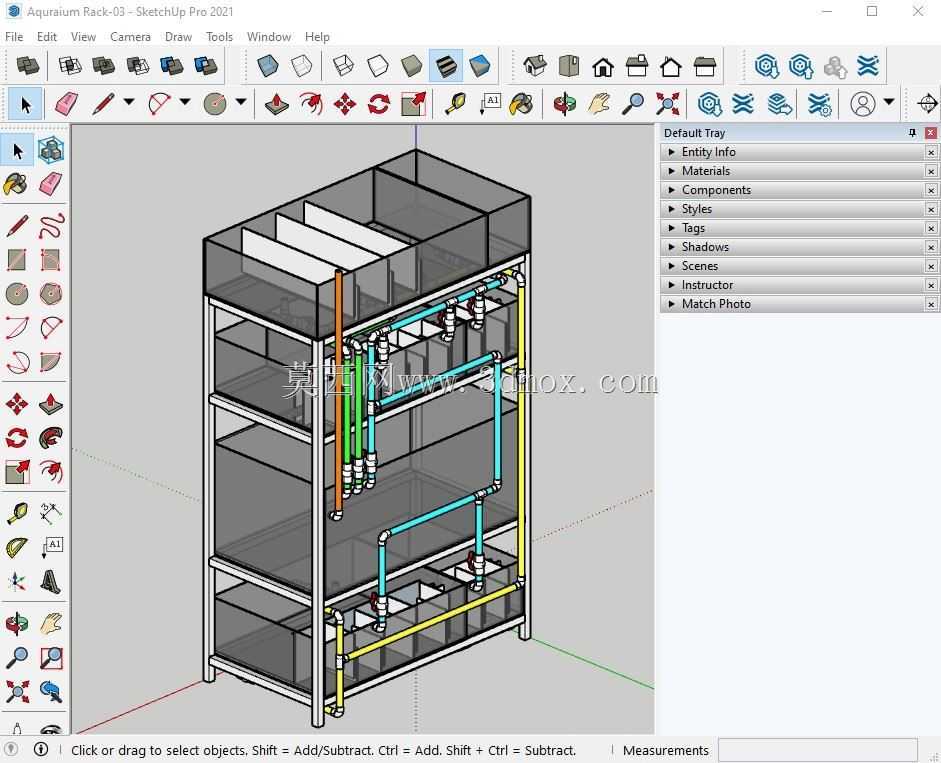The width and height of the screenshot is (941, 763).
Task: Enable X-Ray face style
Action: pyautogui.click(x=268, y=65)
